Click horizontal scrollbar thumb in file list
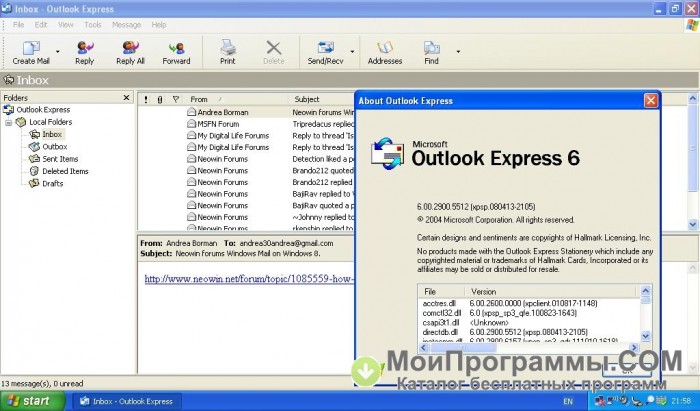Image resolution: width=700 pixels, height=411 pixels. tap(463, 347)
